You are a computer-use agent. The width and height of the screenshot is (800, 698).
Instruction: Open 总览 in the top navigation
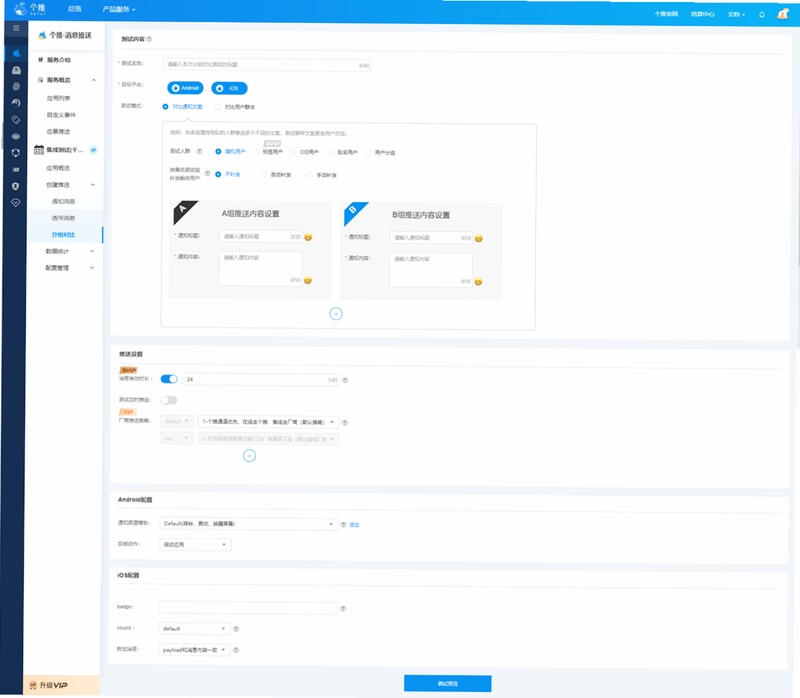[x=74, y=9]
